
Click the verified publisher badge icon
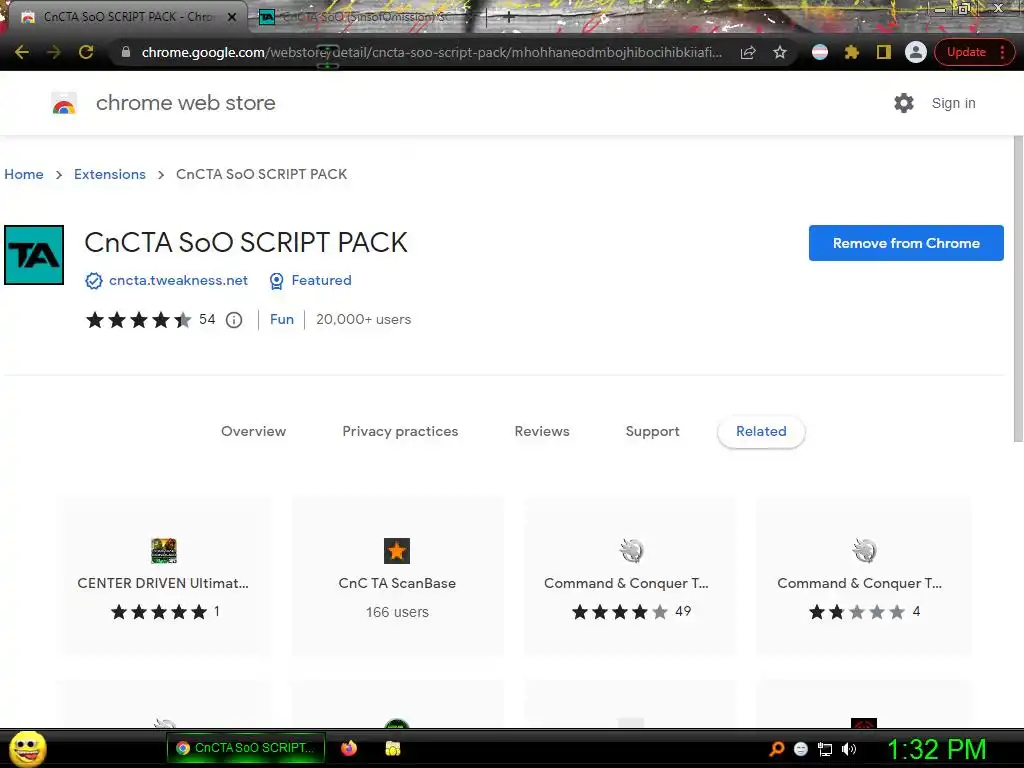coord(94,281)
